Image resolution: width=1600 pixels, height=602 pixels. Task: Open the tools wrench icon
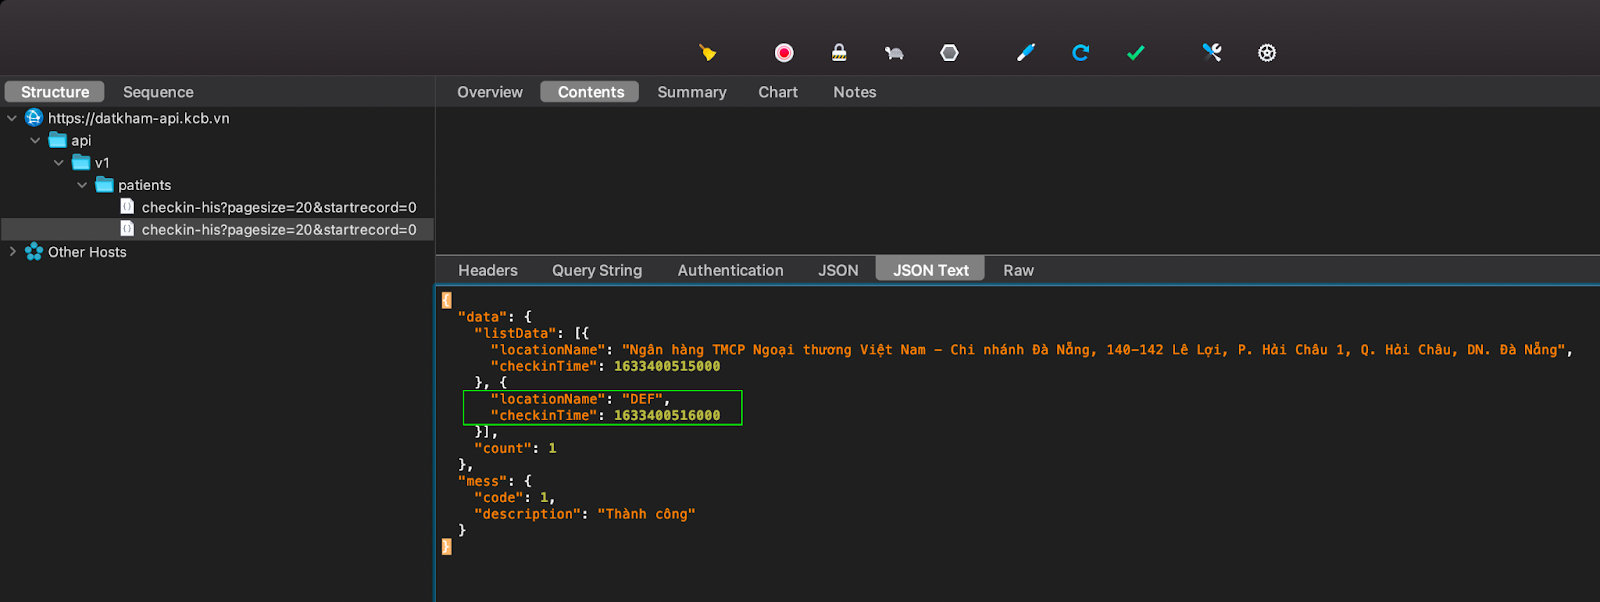tap(1212, 53)
